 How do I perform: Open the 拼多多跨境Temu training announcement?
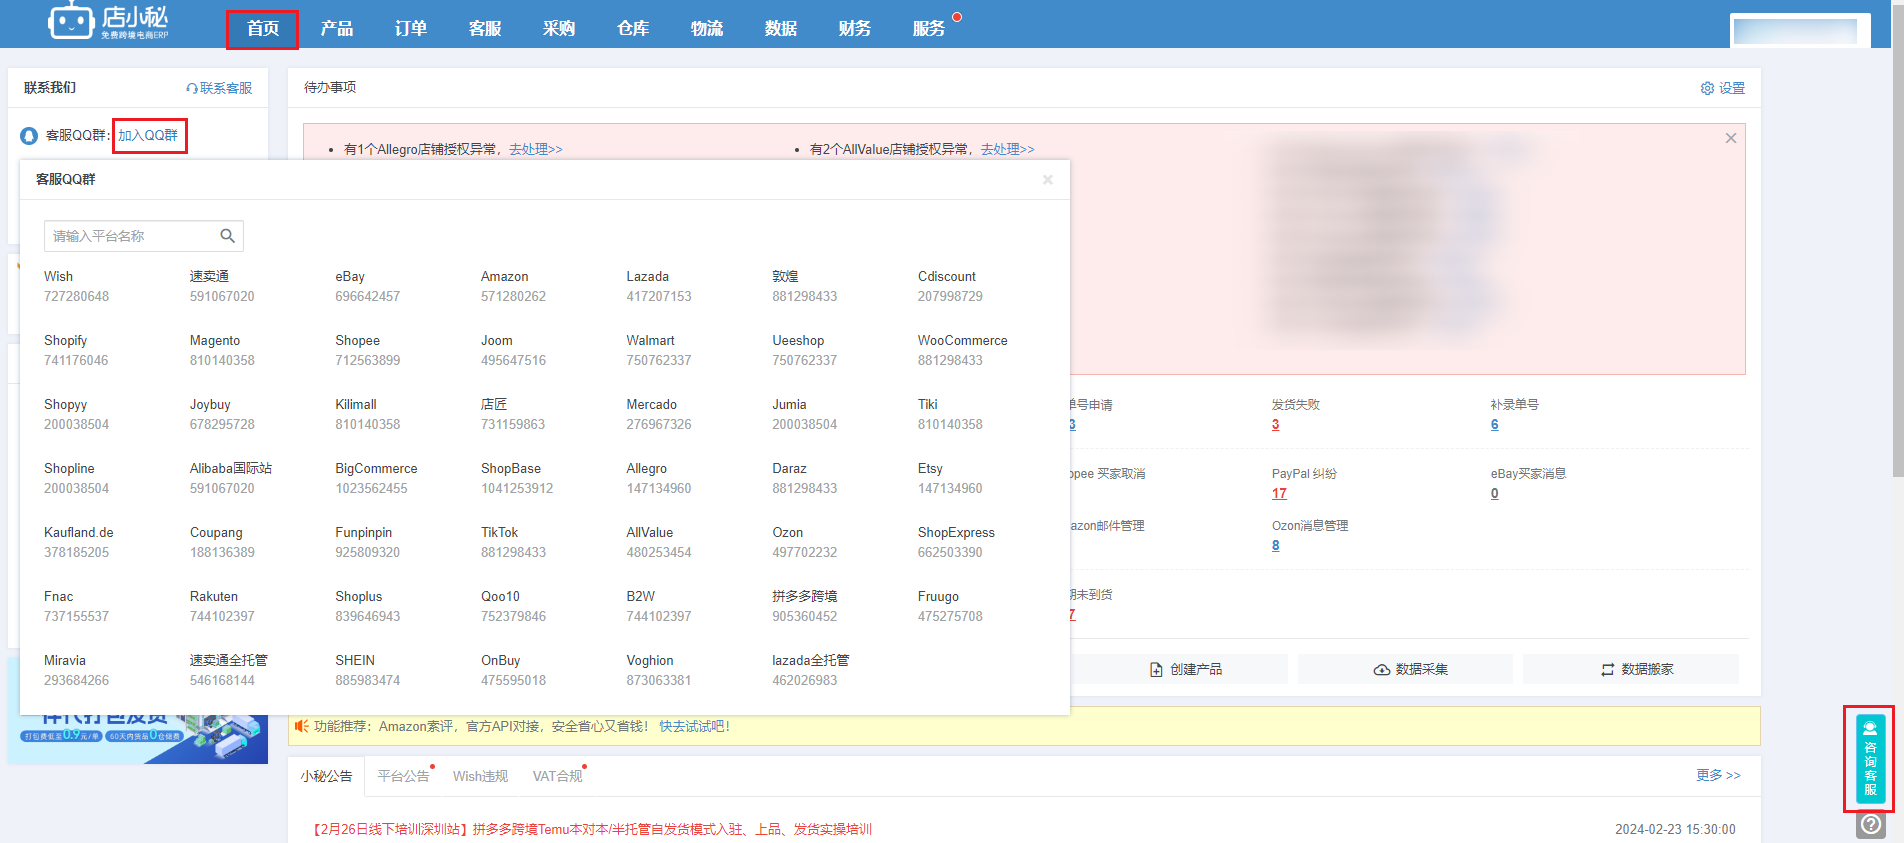tap(593, 829)
